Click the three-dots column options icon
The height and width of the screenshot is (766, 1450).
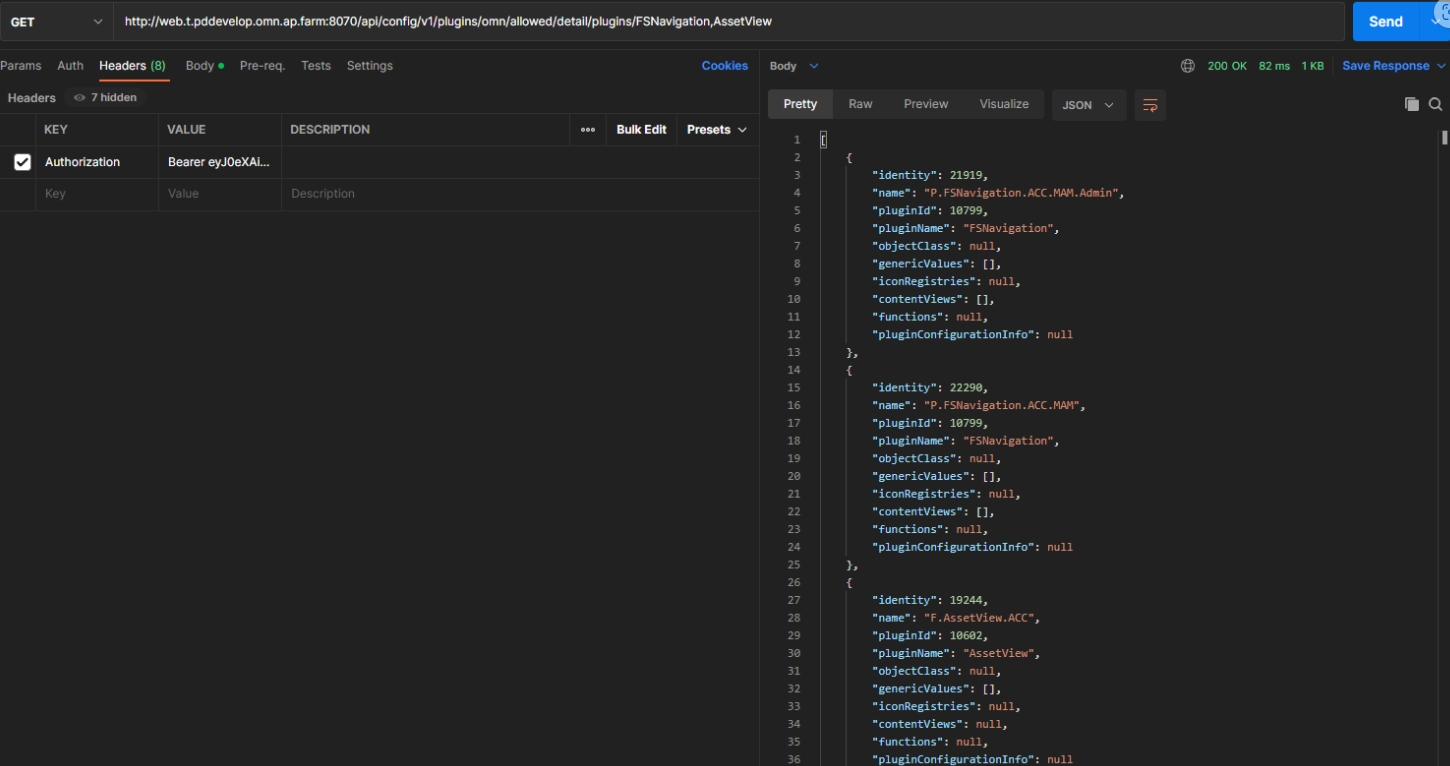588,130
